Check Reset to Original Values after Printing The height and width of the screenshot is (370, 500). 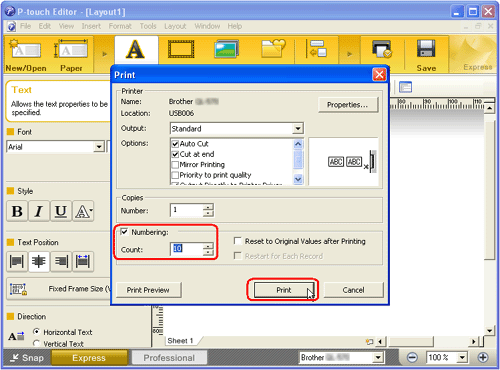(x=238, y=241)
